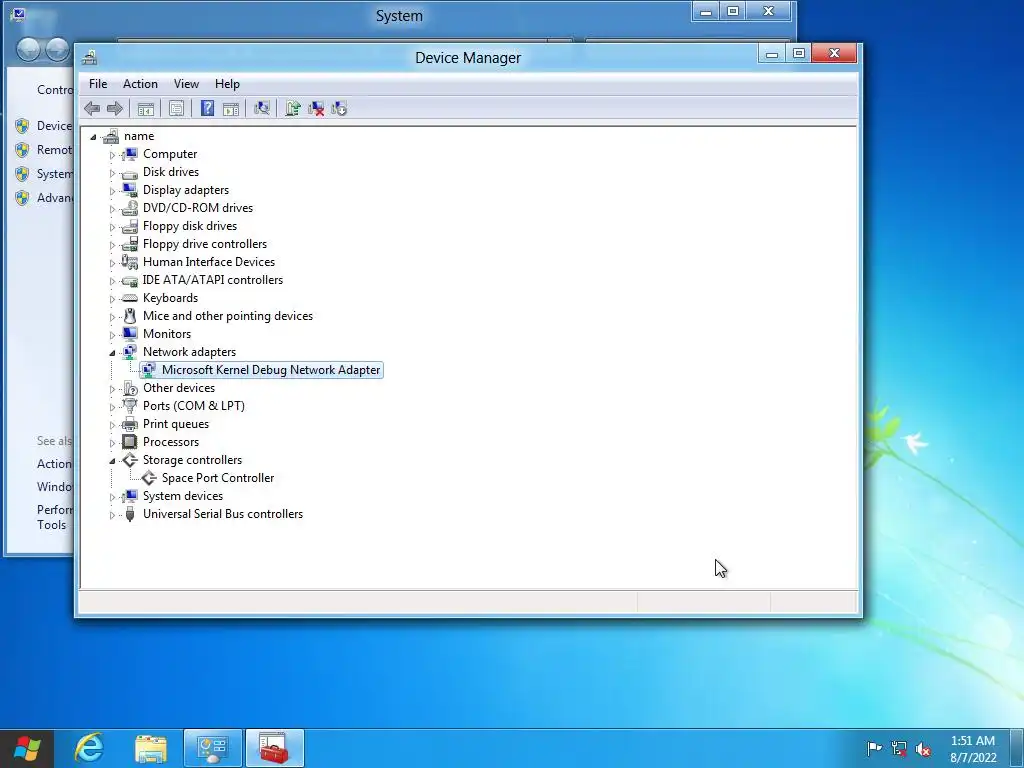Screen dimensions: 1024x768
Task: Open File Explorer from taskbar
Action: point(151,748)
